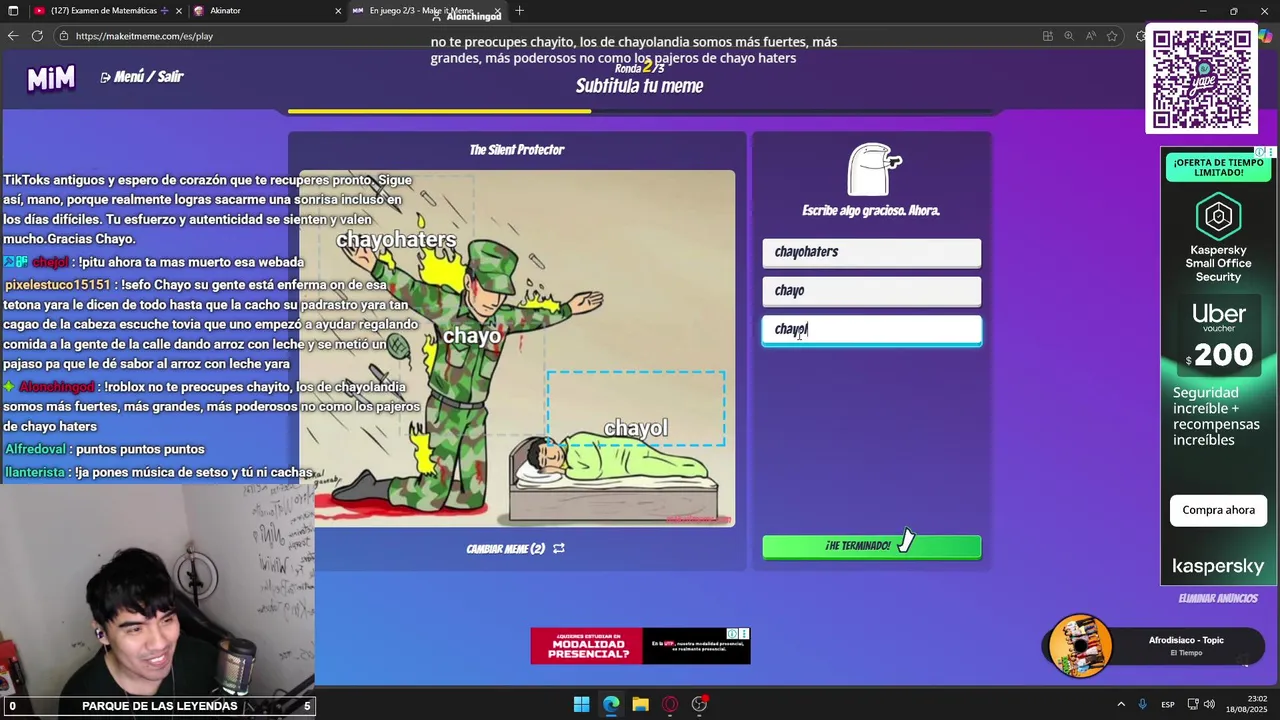Viewport: 1280px width, 720px height.
Task: Show hidden system tray icons
Action: coord(1121,705)
